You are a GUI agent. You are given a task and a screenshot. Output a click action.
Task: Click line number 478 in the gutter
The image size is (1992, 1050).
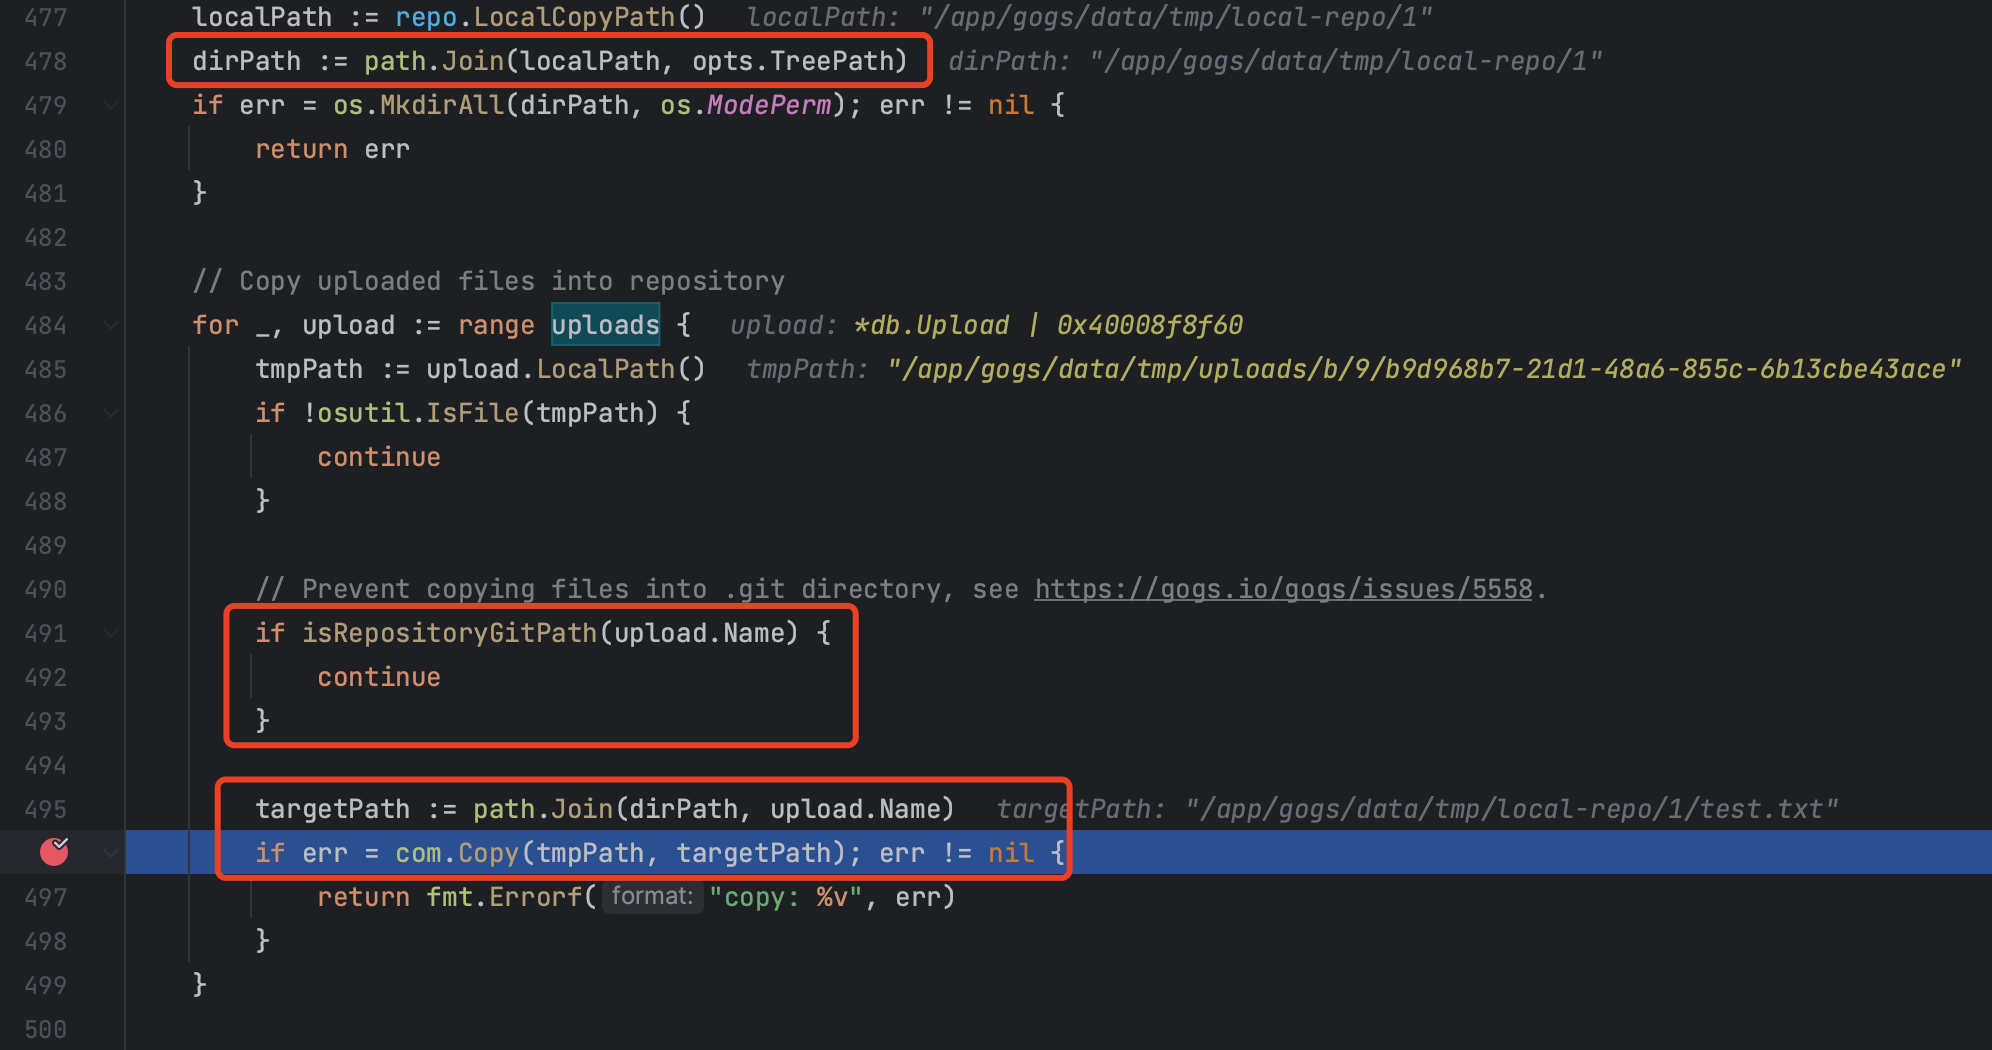pos(45,61)
